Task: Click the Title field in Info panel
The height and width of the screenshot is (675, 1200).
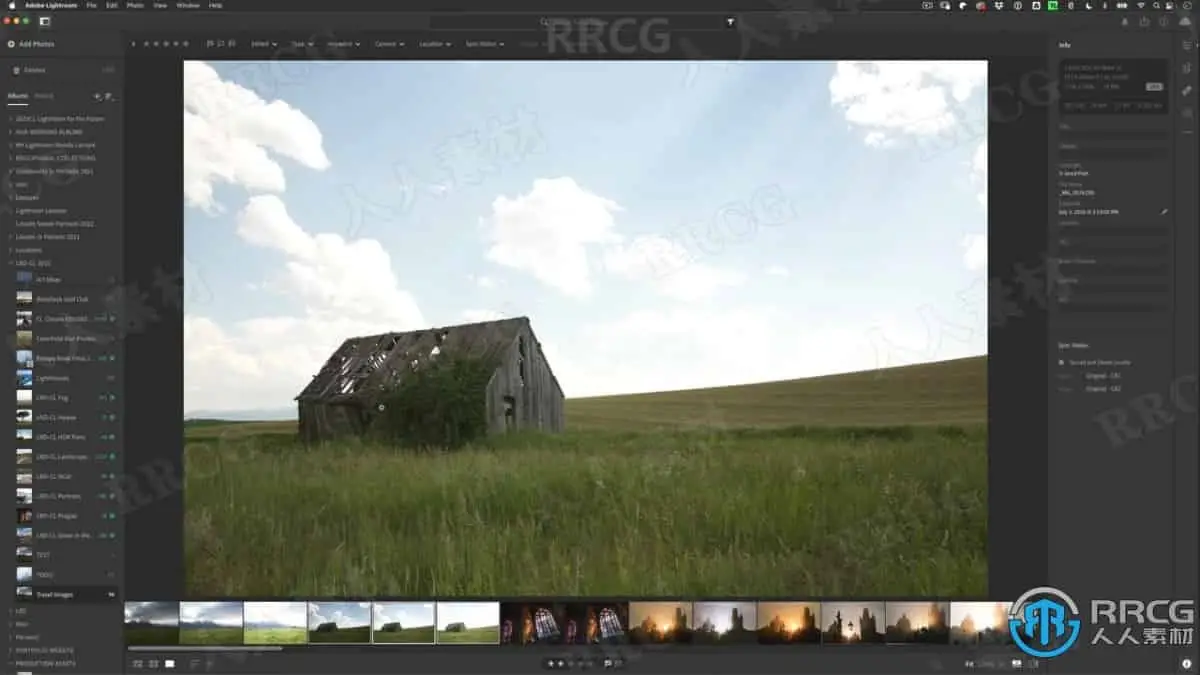Action: click(1113, 135)
